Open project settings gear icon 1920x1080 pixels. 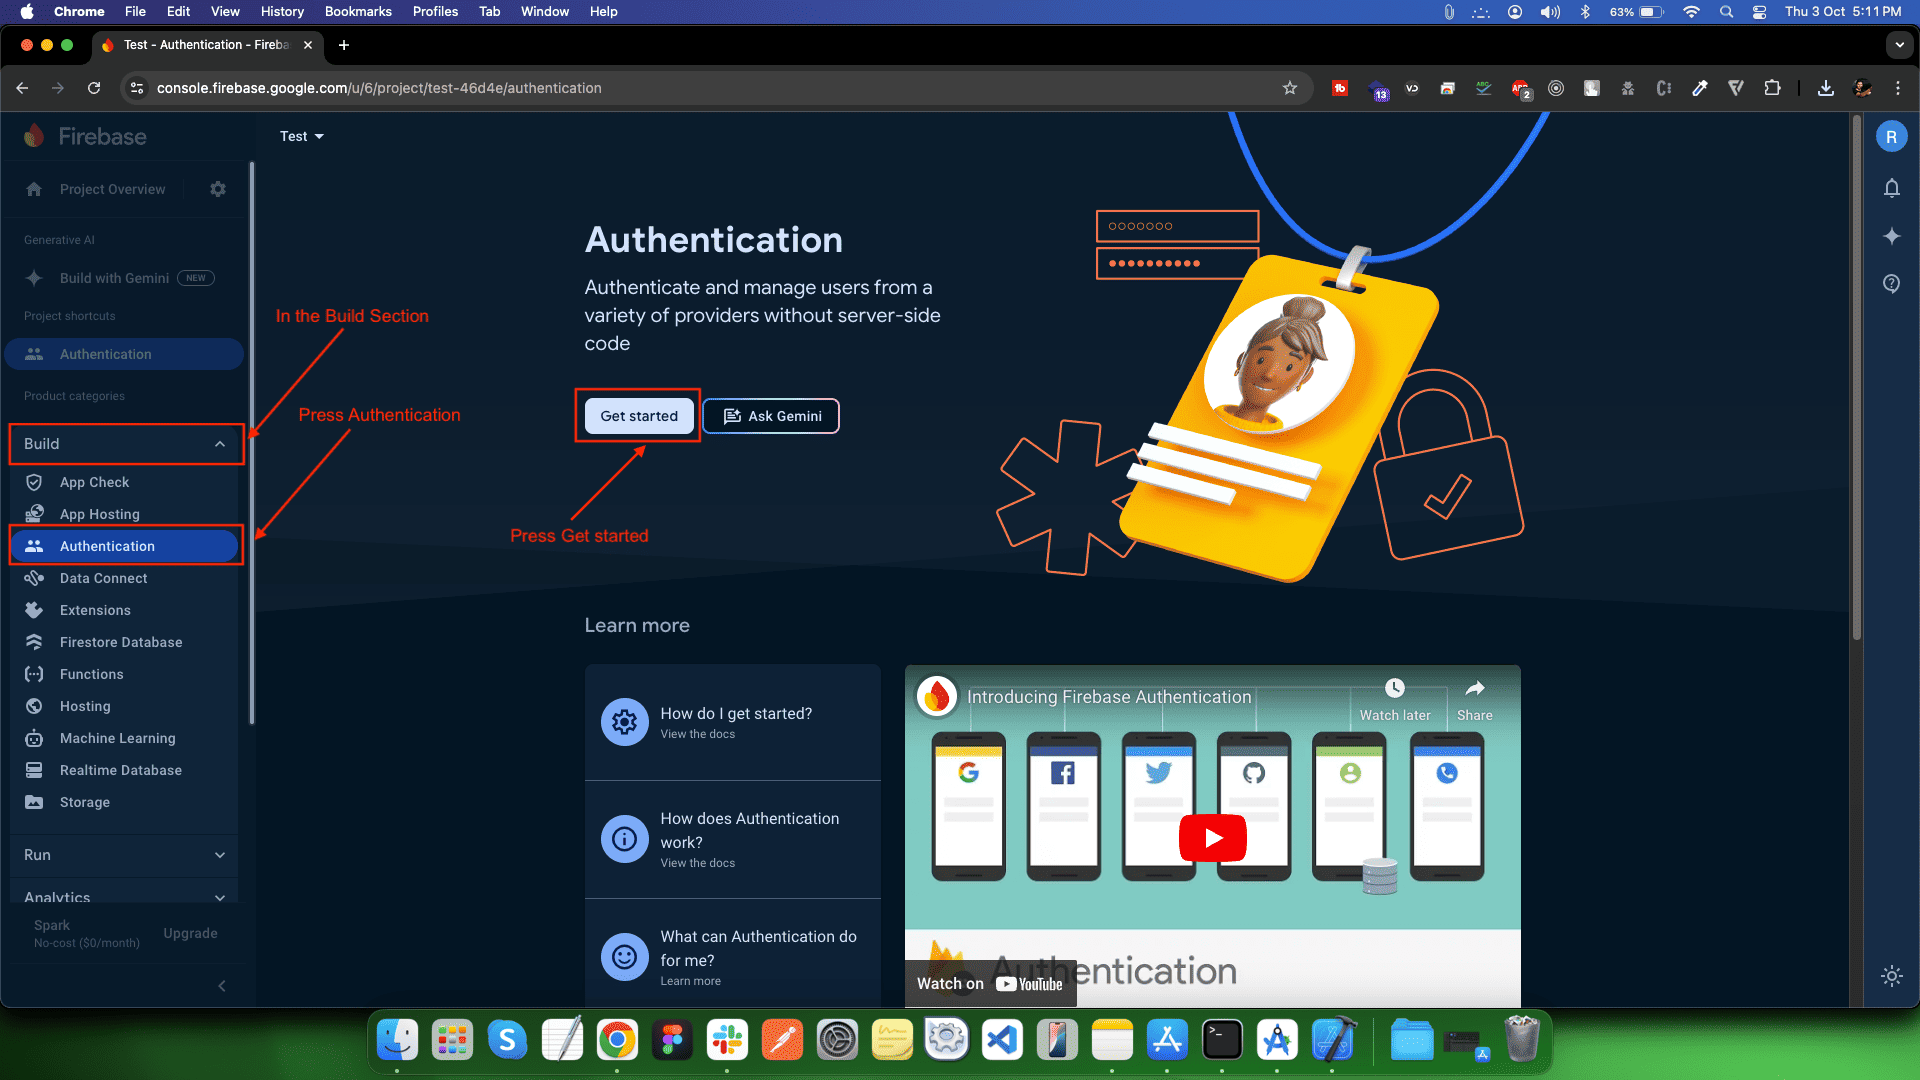coord(218,189)
